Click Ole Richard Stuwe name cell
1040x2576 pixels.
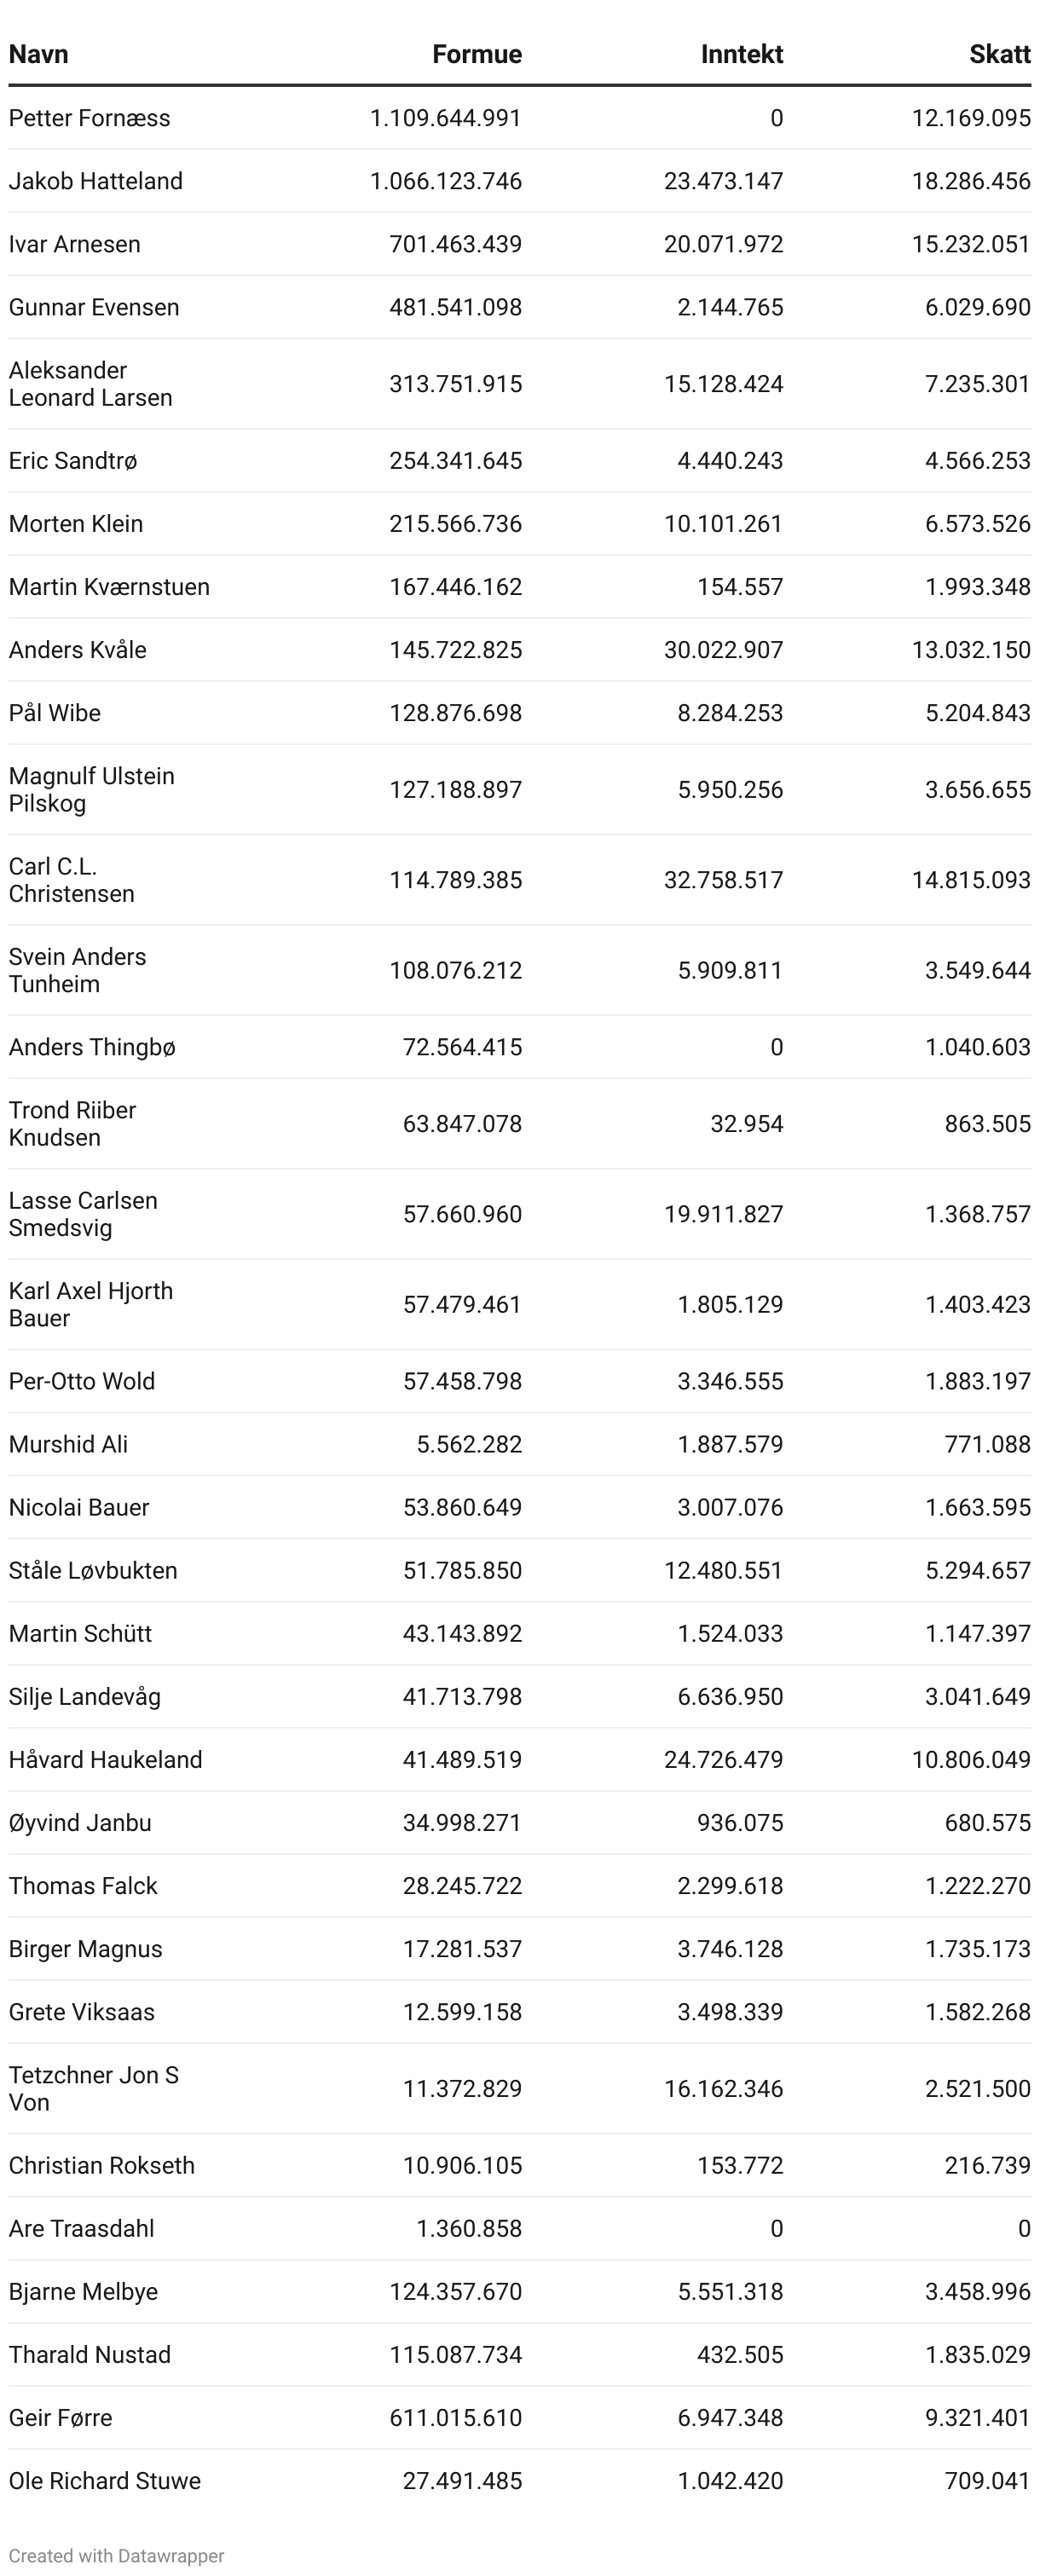(105, 2480)
